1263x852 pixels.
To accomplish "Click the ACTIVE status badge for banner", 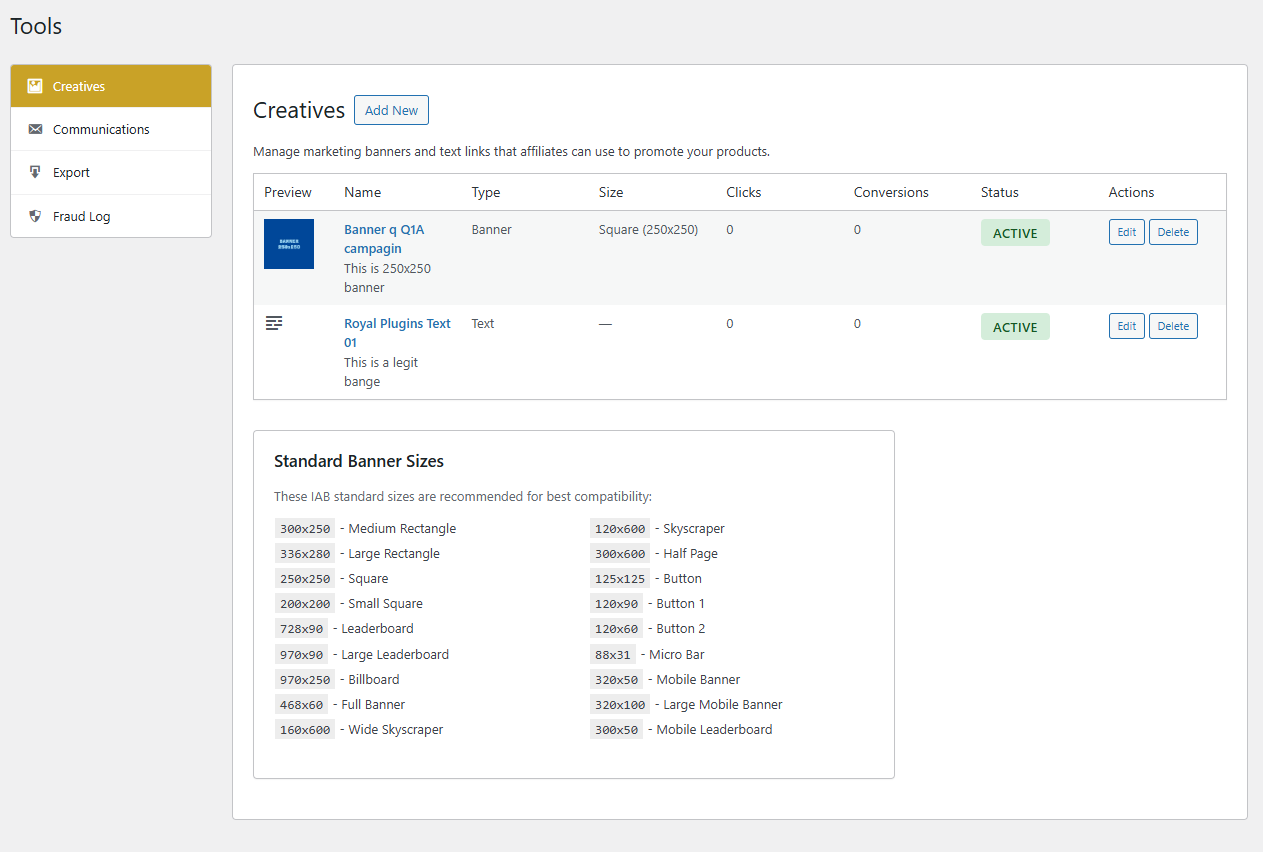I will (1015, 233).
